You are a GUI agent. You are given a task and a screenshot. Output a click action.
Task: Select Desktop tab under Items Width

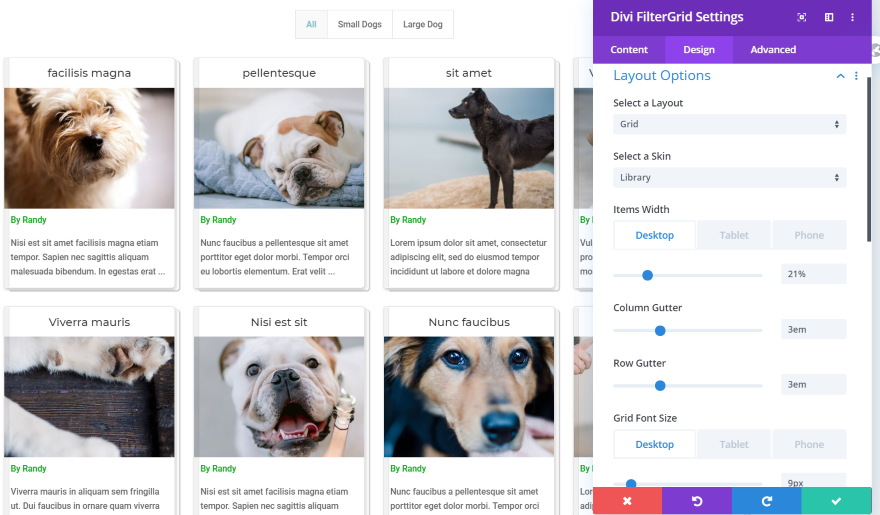pyautogui.click(x=654, y=235)
